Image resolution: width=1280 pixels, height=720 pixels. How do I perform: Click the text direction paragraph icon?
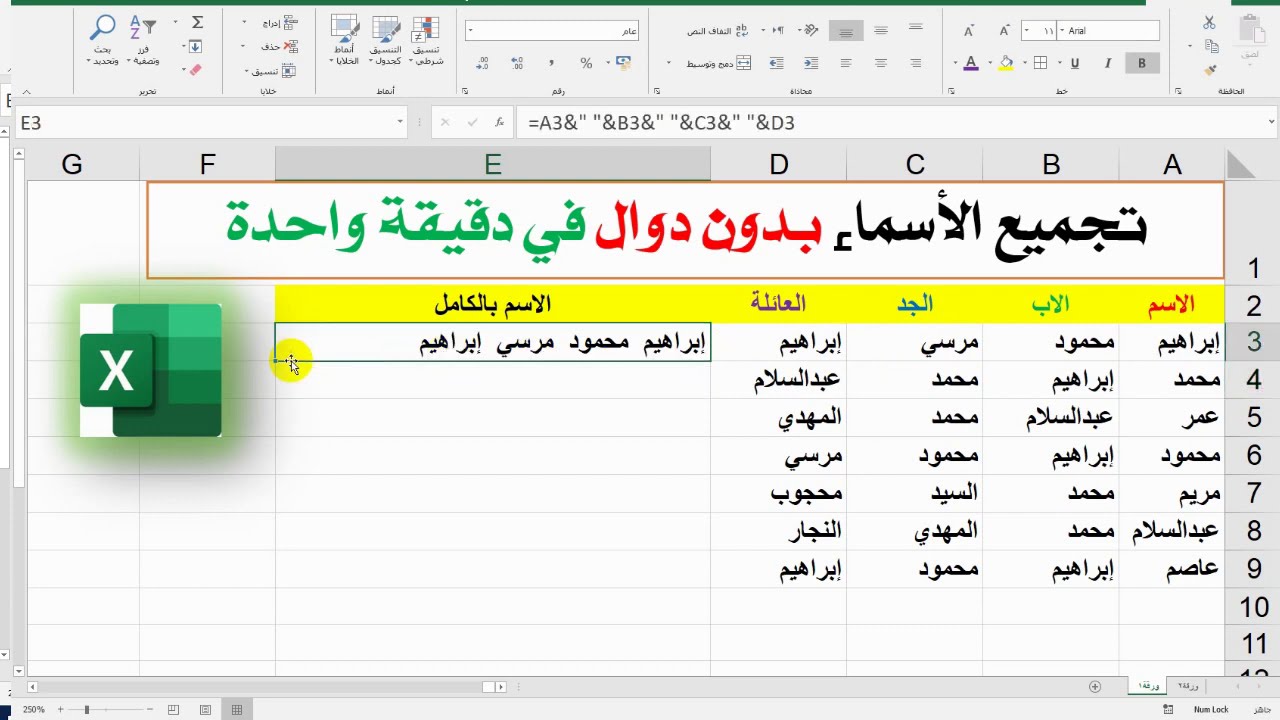coord(776,31)
